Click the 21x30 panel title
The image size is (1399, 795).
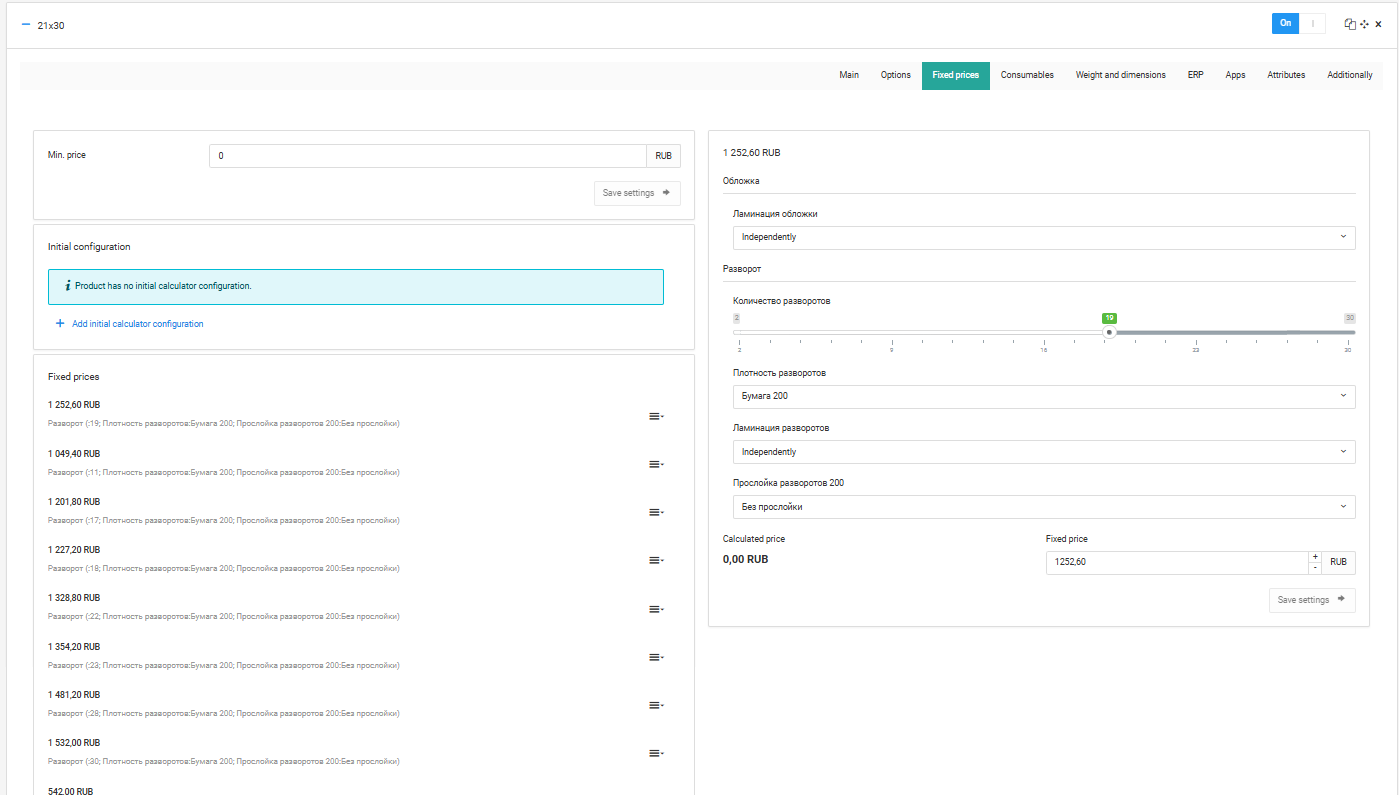tap(50, 25)
